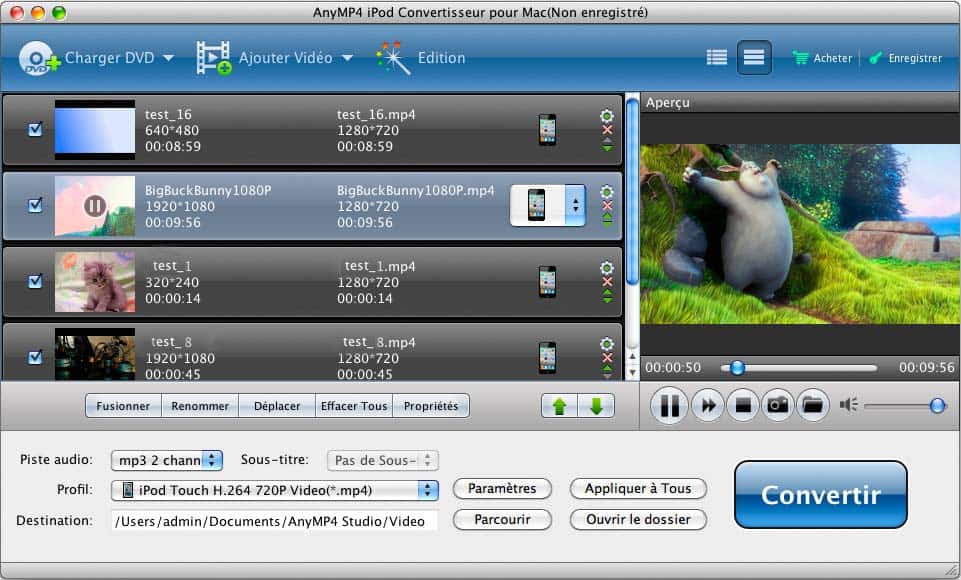Open the Sous-titre dropdown
The width and height of the screenshot is (961, 580).
(383, 460)
